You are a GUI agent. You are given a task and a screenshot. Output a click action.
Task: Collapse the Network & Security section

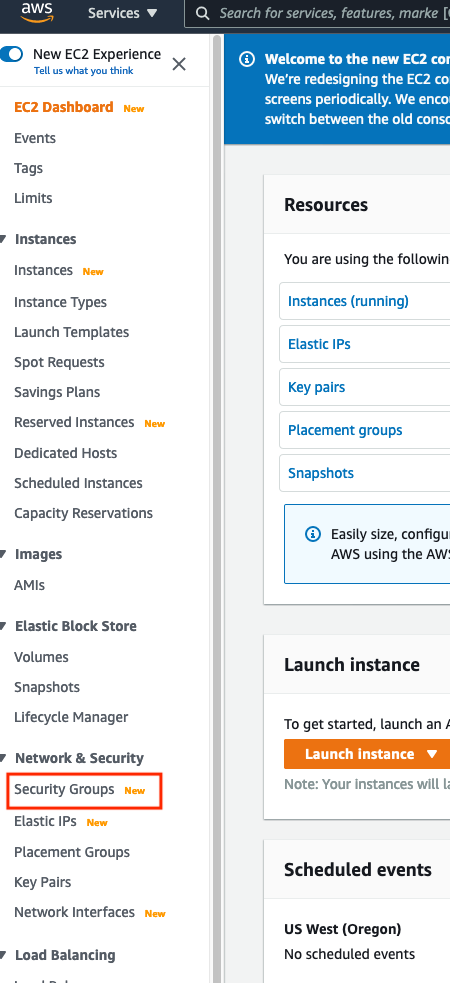tap(3, 758)
